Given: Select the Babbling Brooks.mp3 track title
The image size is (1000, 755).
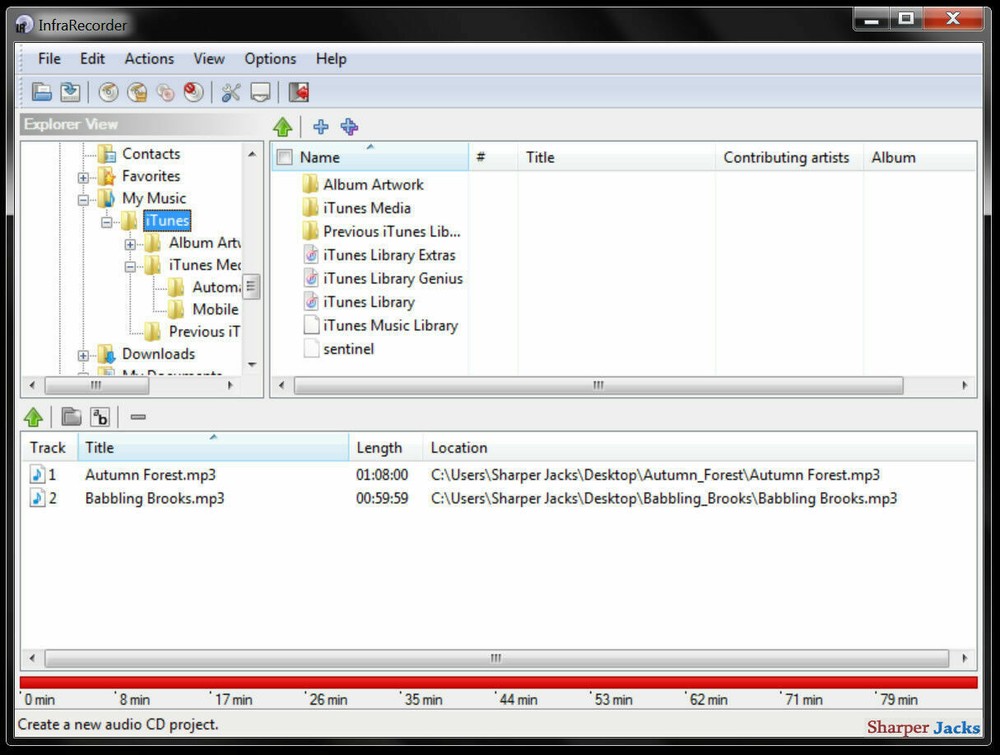Looking at the screenshot, I should click(x=155, y=498).
